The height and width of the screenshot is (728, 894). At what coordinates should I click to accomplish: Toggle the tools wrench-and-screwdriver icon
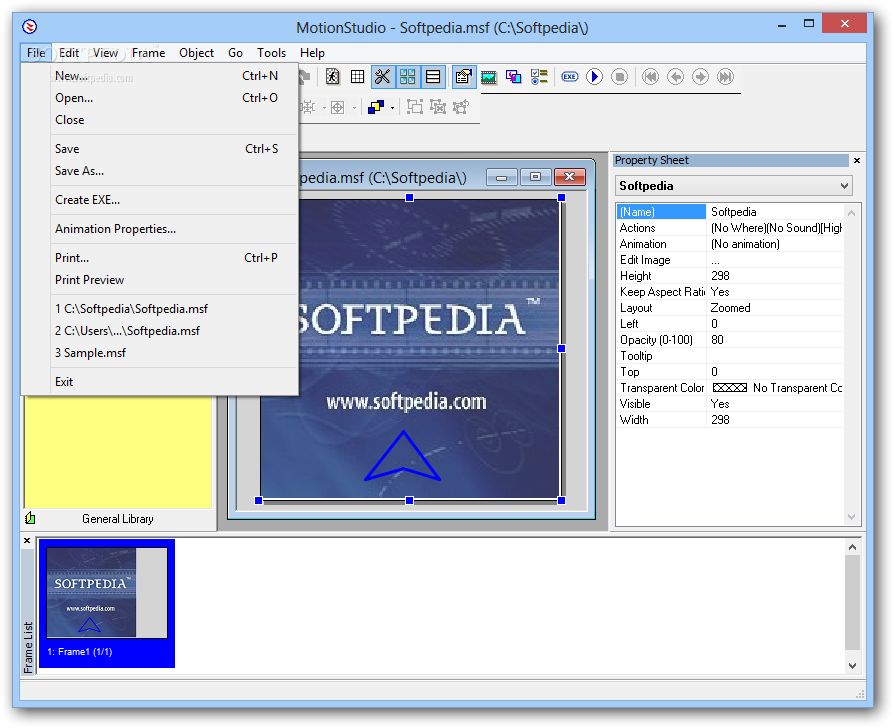click(x=383, y=76)
